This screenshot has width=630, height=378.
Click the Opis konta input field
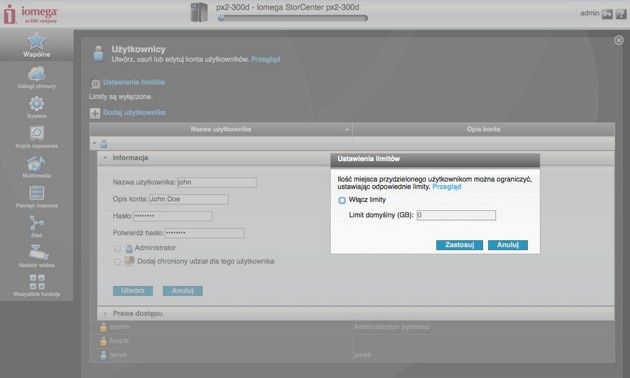tap(189, 199)
